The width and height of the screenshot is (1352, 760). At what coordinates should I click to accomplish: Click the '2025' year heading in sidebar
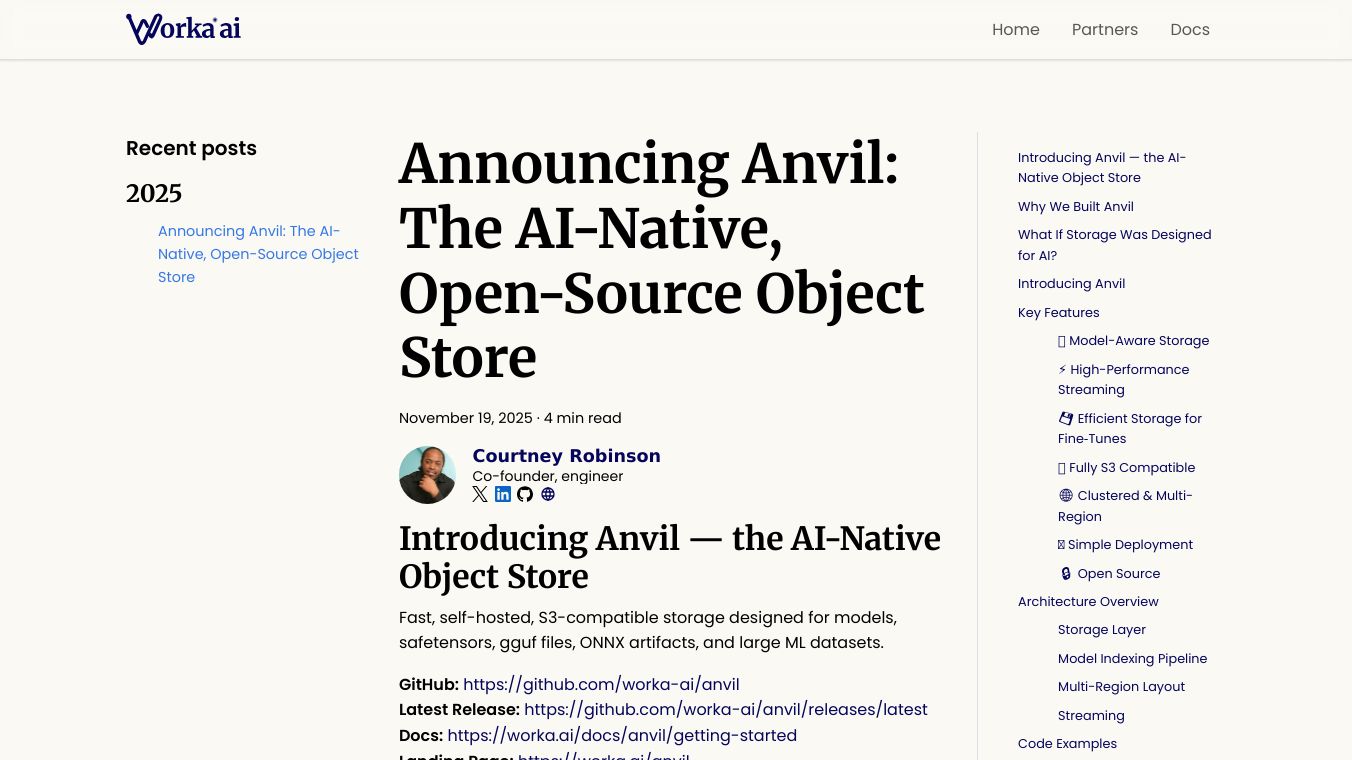click(x=154, y=193)
